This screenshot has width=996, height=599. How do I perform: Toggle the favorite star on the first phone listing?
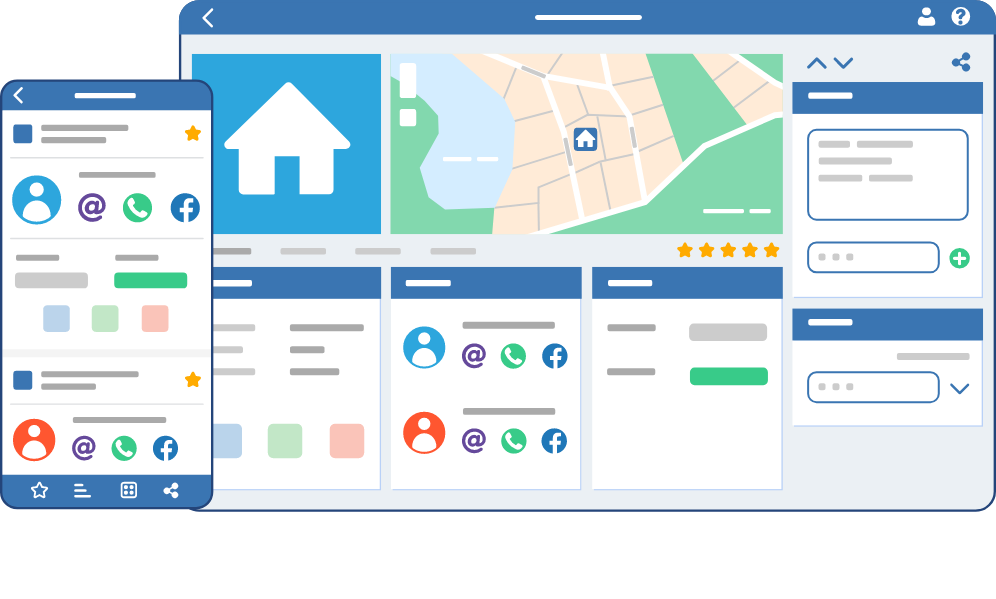pyautogui.click(x=193, y=133)
